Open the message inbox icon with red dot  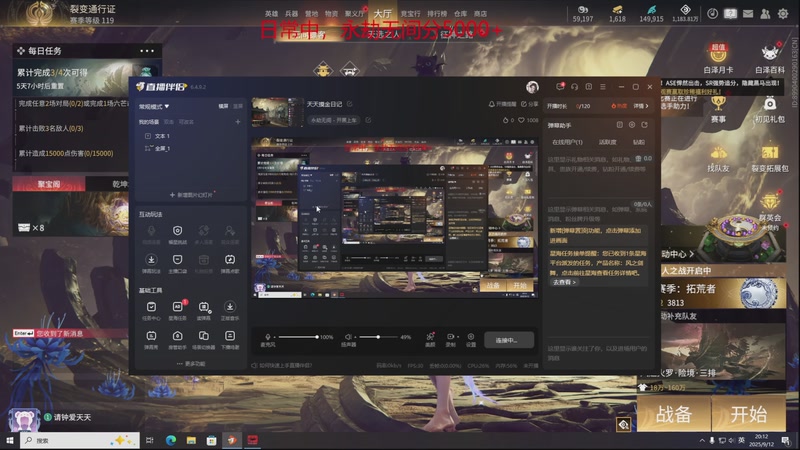(x=560, y=87)
